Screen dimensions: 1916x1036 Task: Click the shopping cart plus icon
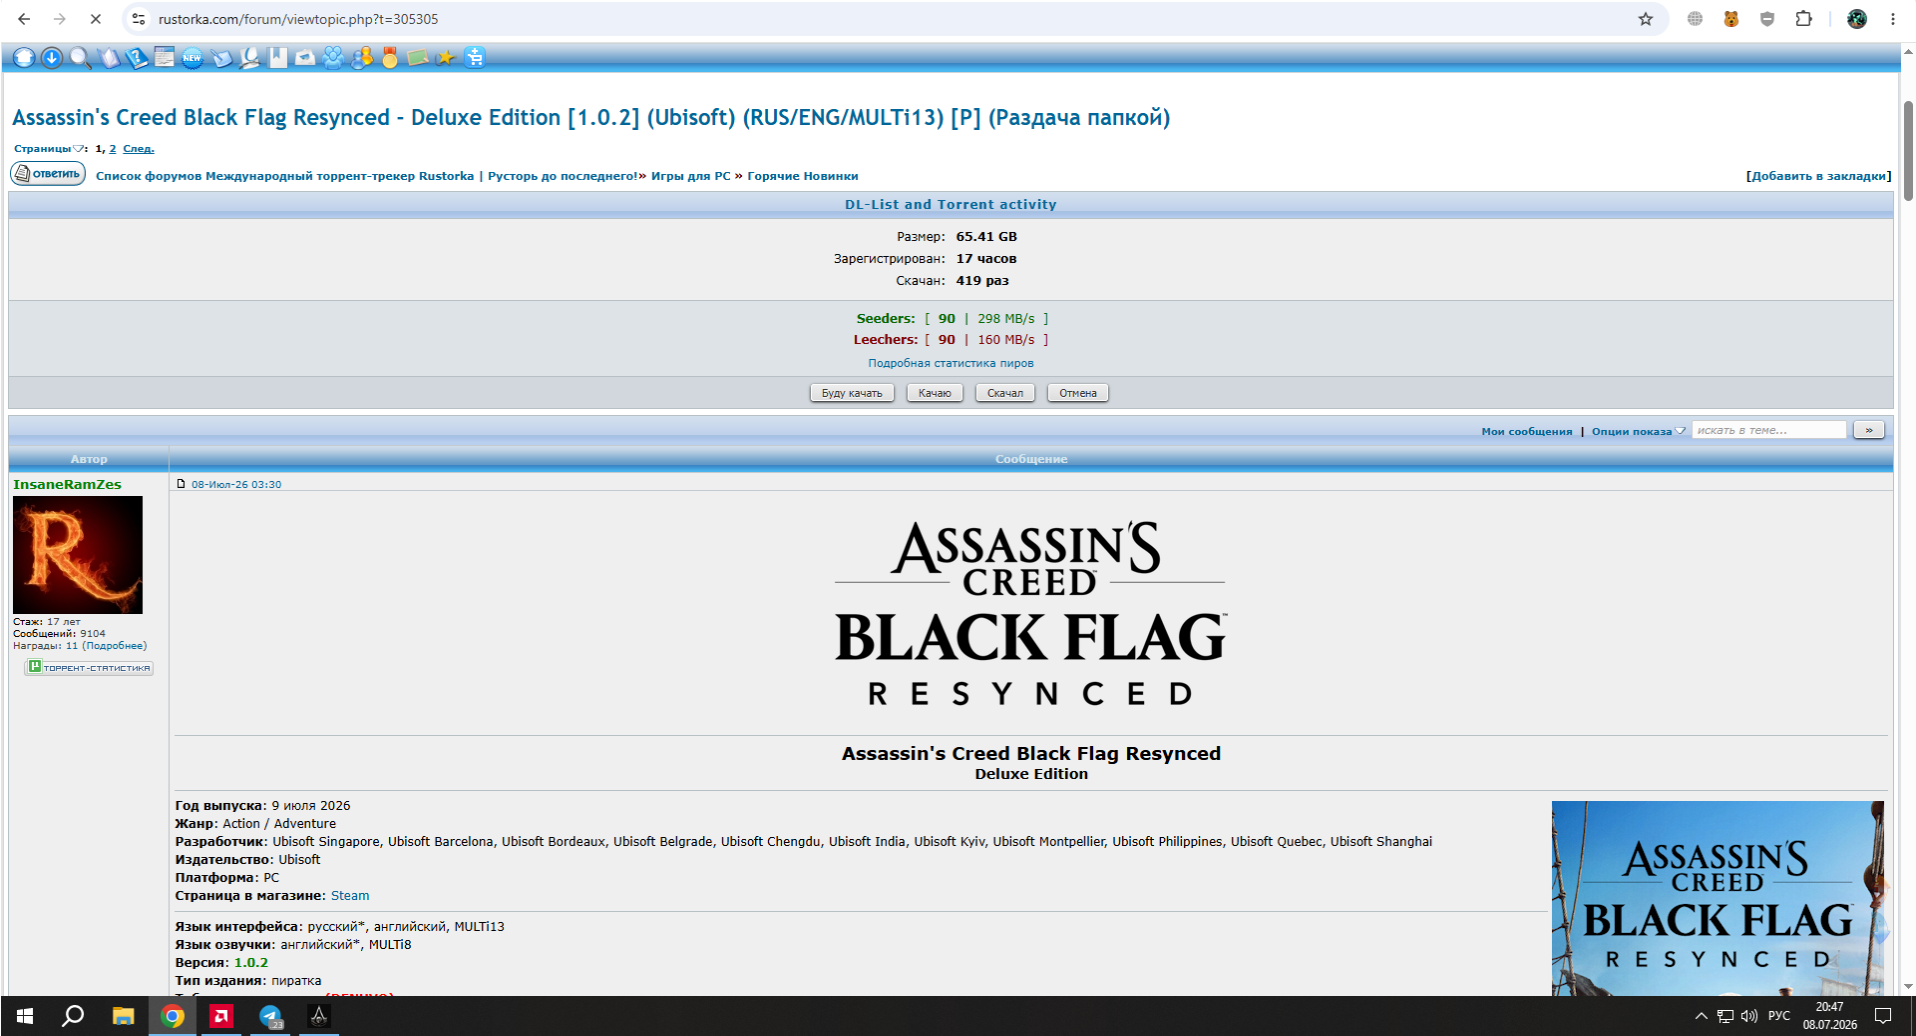[475, 58]
